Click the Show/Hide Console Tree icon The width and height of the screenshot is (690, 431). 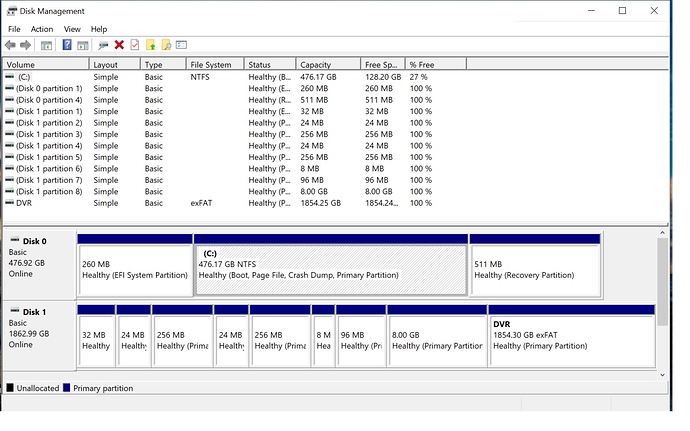pos(46,45)
